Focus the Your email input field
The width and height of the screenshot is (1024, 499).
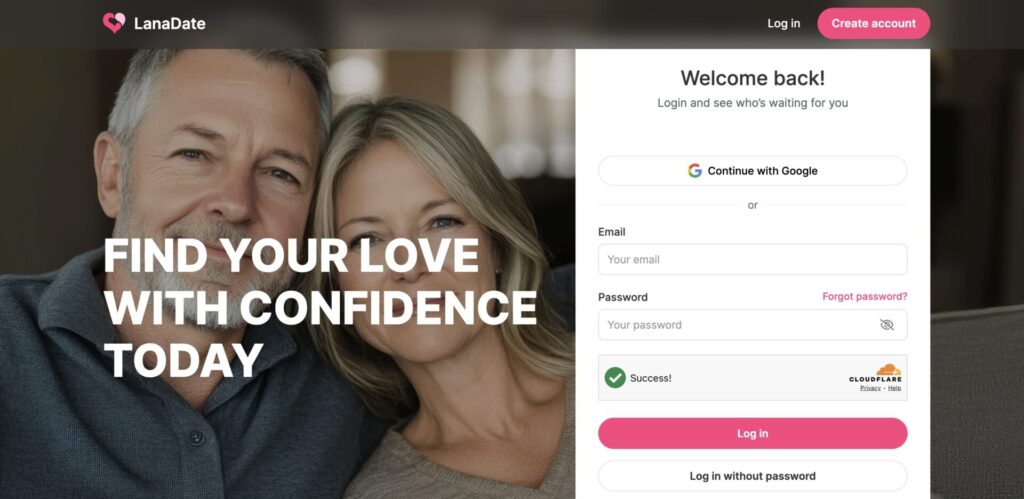[x=752, y=259]
